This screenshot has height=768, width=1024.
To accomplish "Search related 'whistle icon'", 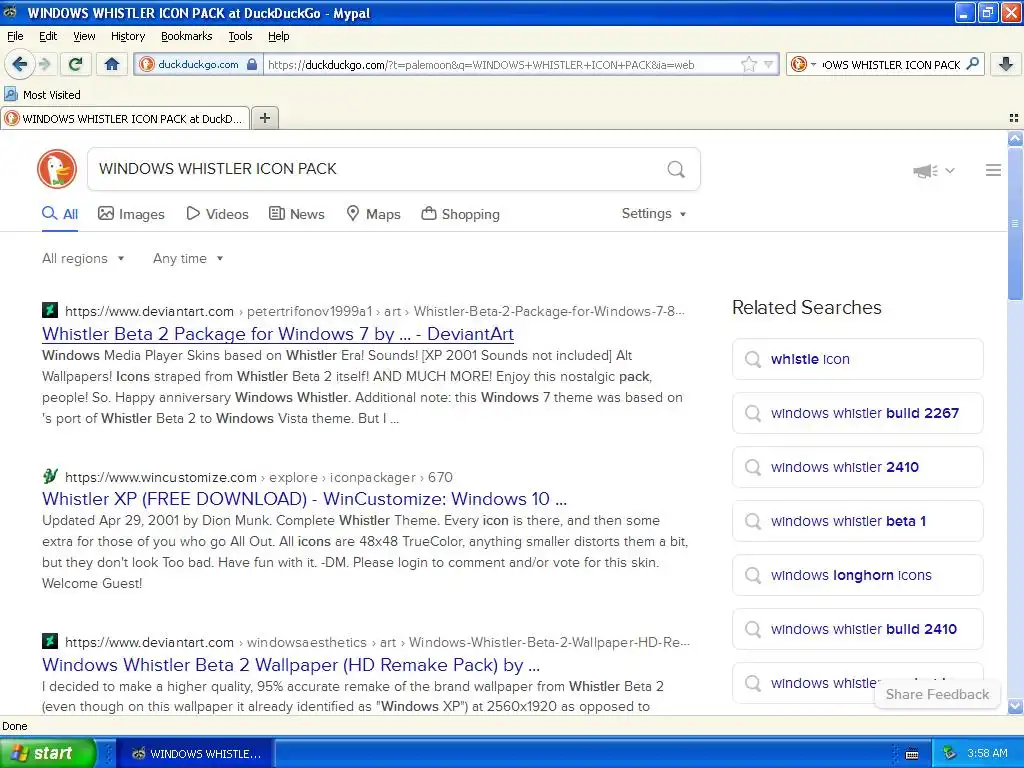I will point(857,359).
